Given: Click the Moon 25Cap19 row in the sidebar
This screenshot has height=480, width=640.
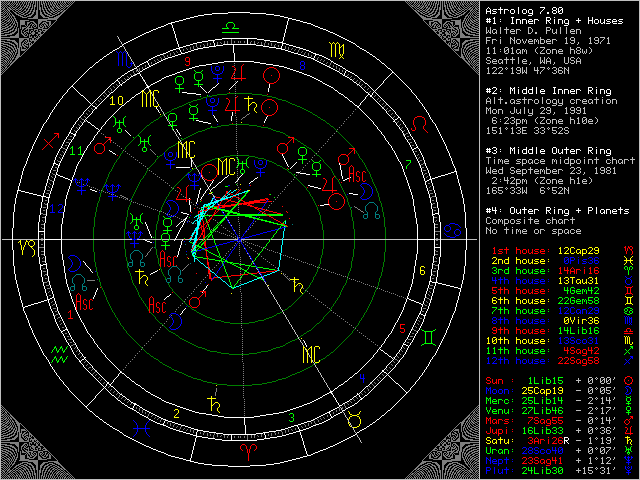Looking at the screenshot, I should pos(540,391).
